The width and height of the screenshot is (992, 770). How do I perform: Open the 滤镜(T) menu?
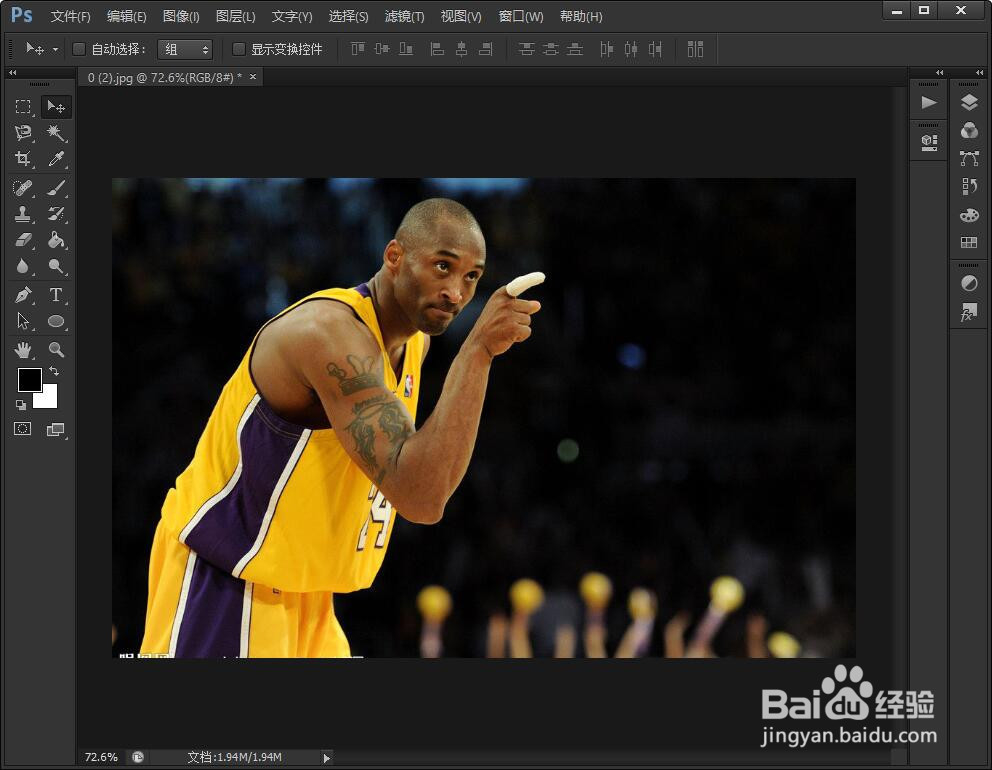(x=404, y=16)
